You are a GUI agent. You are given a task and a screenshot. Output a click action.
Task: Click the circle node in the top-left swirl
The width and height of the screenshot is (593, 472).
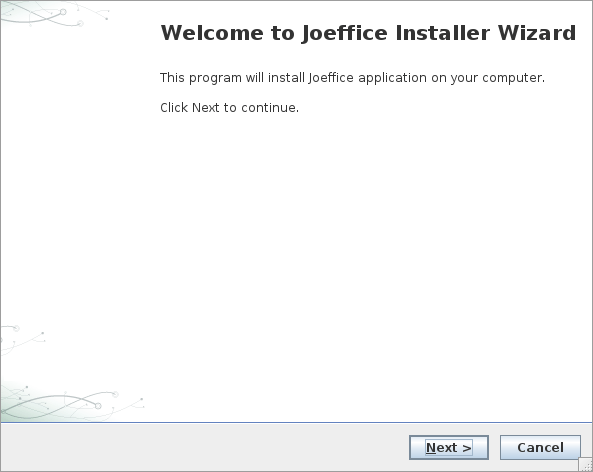coord(63,12)
